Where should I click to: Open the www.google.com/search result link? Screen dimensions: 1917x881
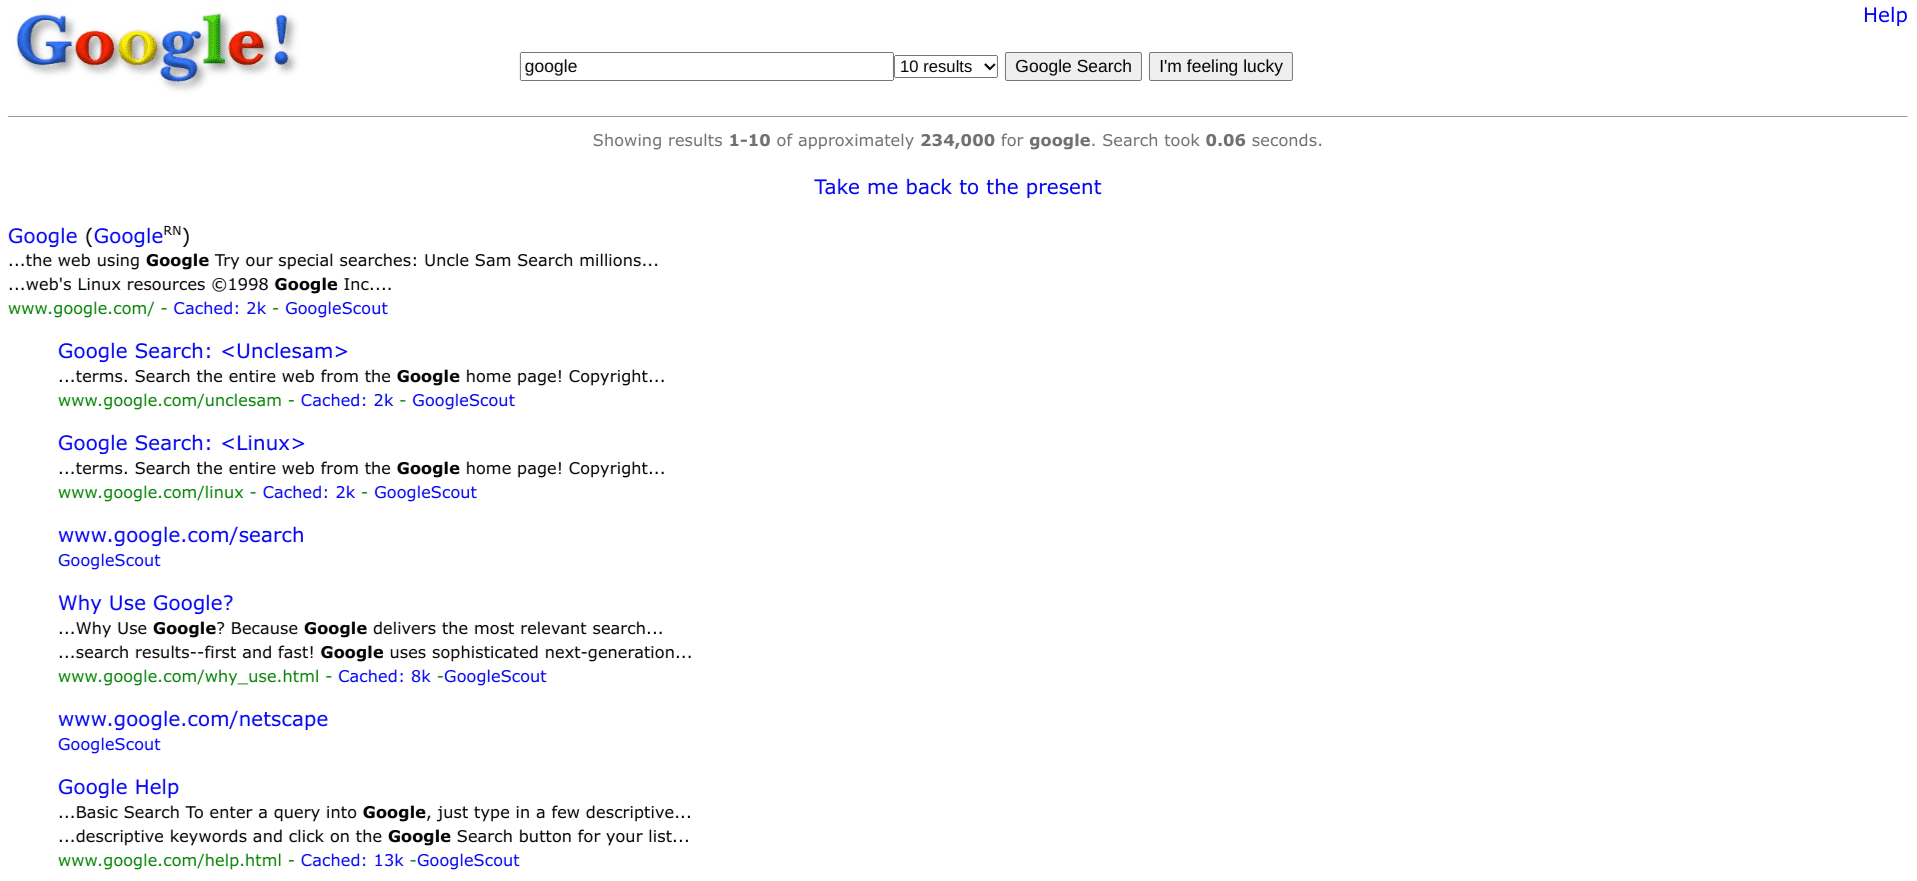coord(181,536)
